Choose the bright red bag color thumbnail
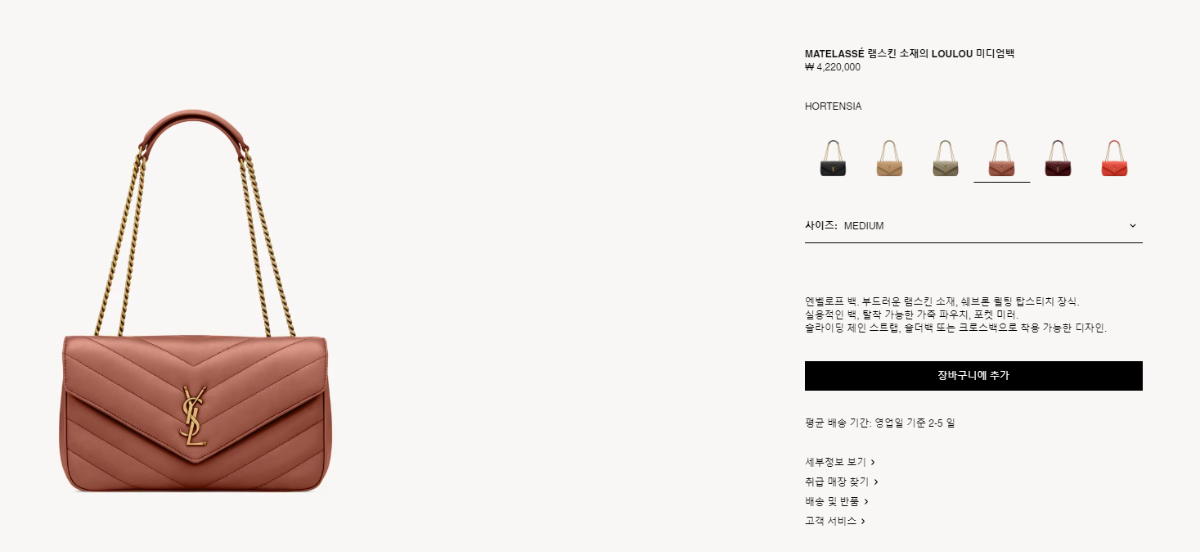 pos(1114,158)
